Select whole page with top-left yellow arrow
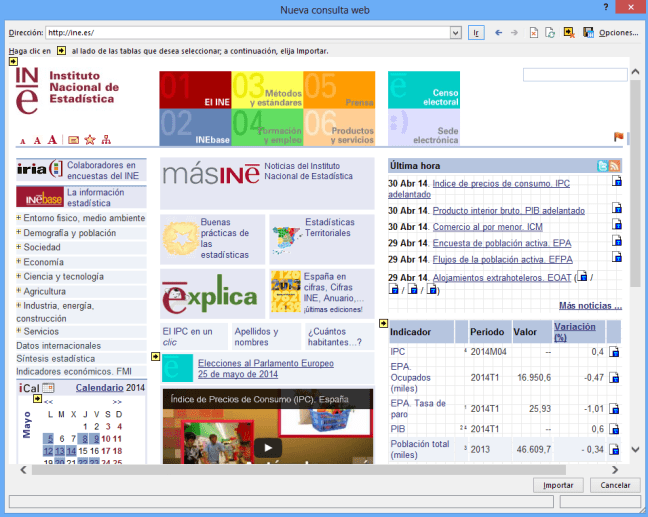This screenshot has height=517, width=648. pyautogui.click(x=13, y=61)
